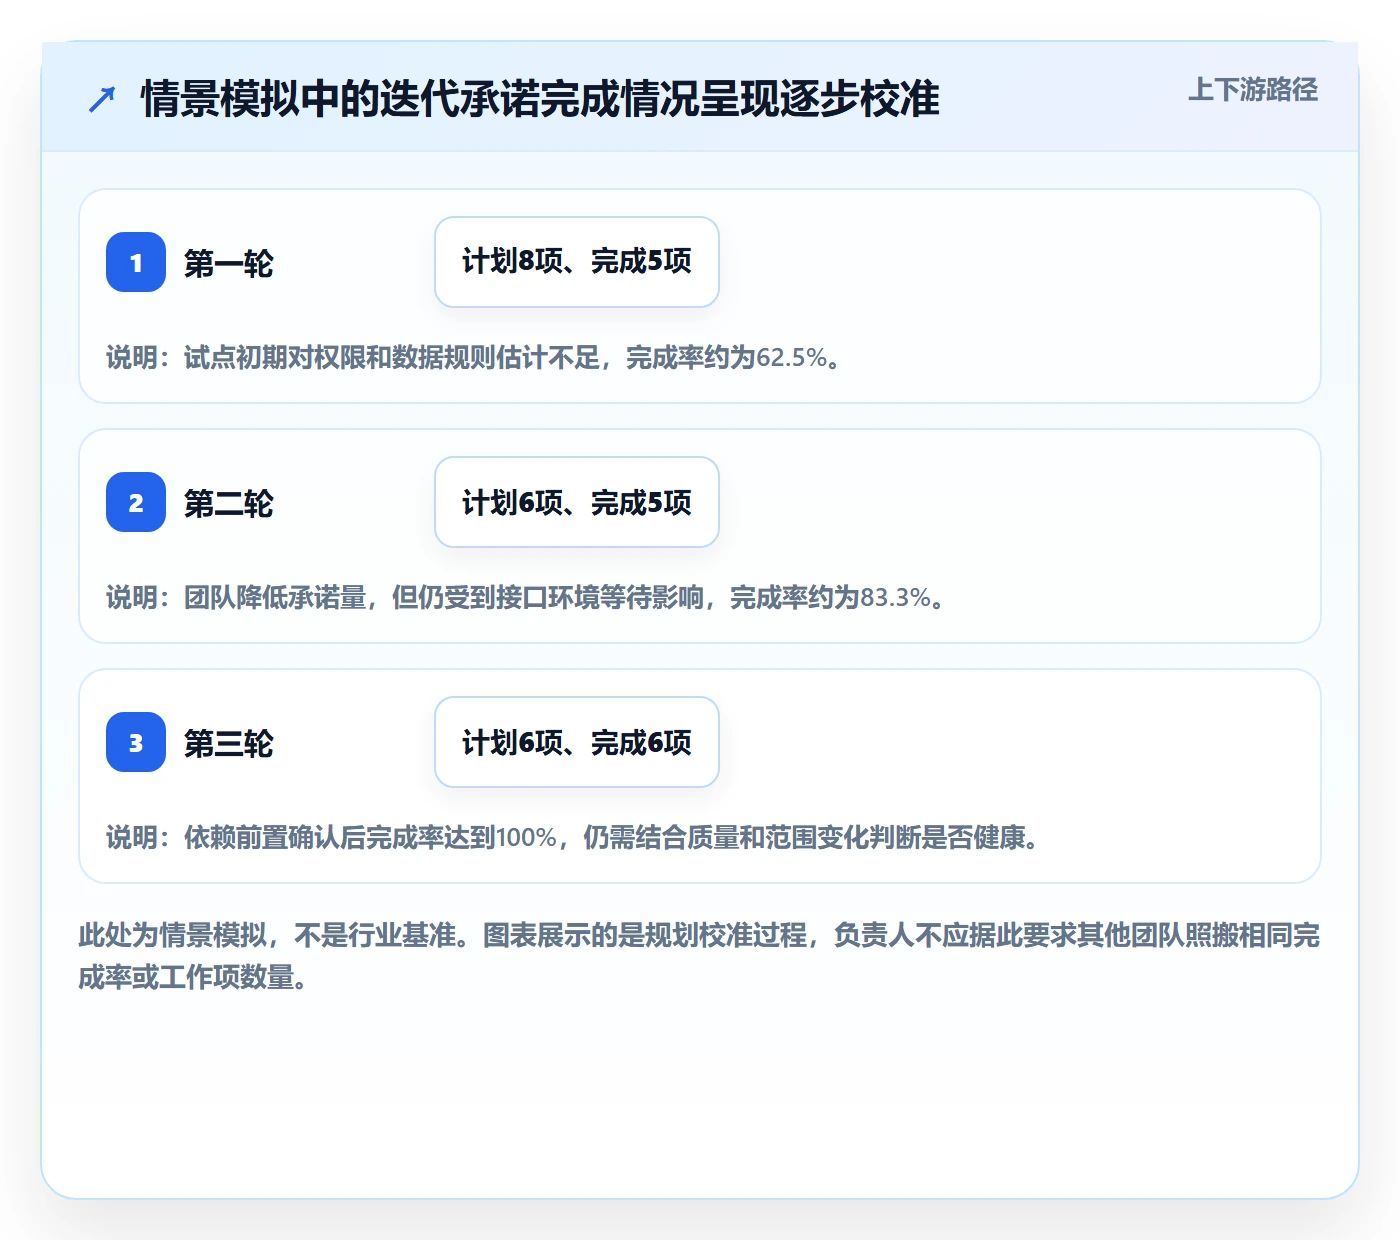
Task: Select the number 1 badge for 第一轮
Action: pyautogui.click(x=136, y=262)
